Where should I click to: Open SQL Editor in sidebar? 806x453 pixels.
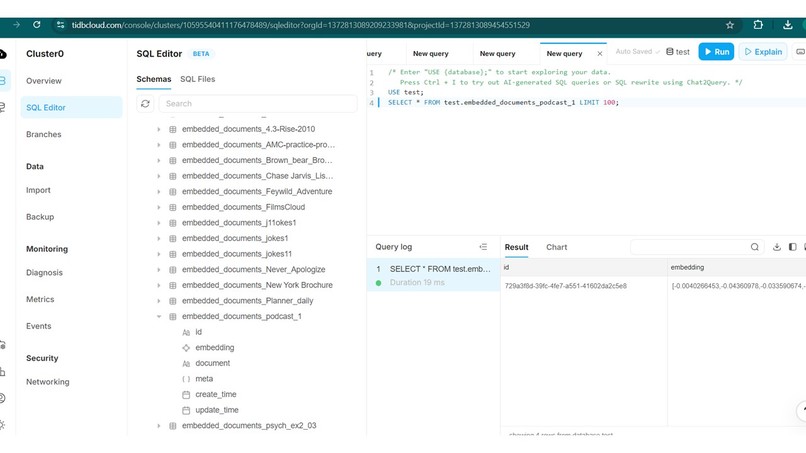pyautogui.click(x=71, y=107)
